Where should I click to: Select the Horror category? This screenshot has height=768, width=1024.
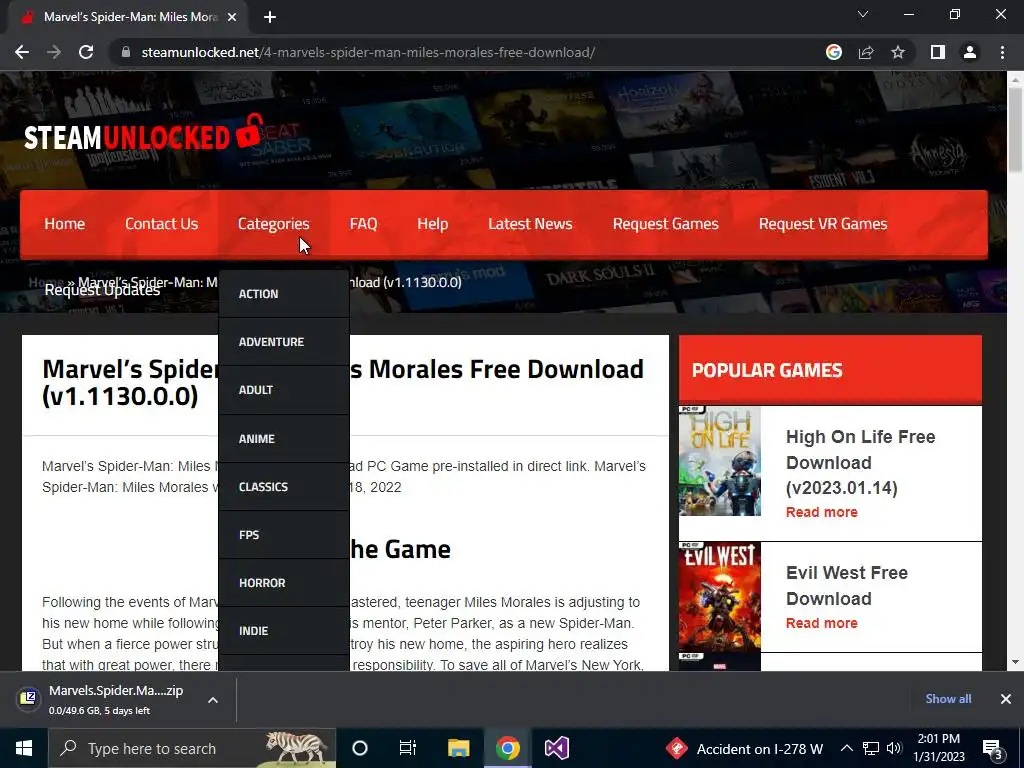(284, 583)
